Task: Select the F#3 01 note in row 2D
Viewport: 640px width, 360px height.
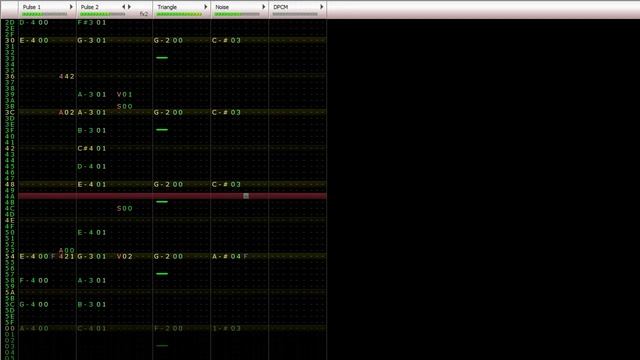Action: [x=92, y=22]
